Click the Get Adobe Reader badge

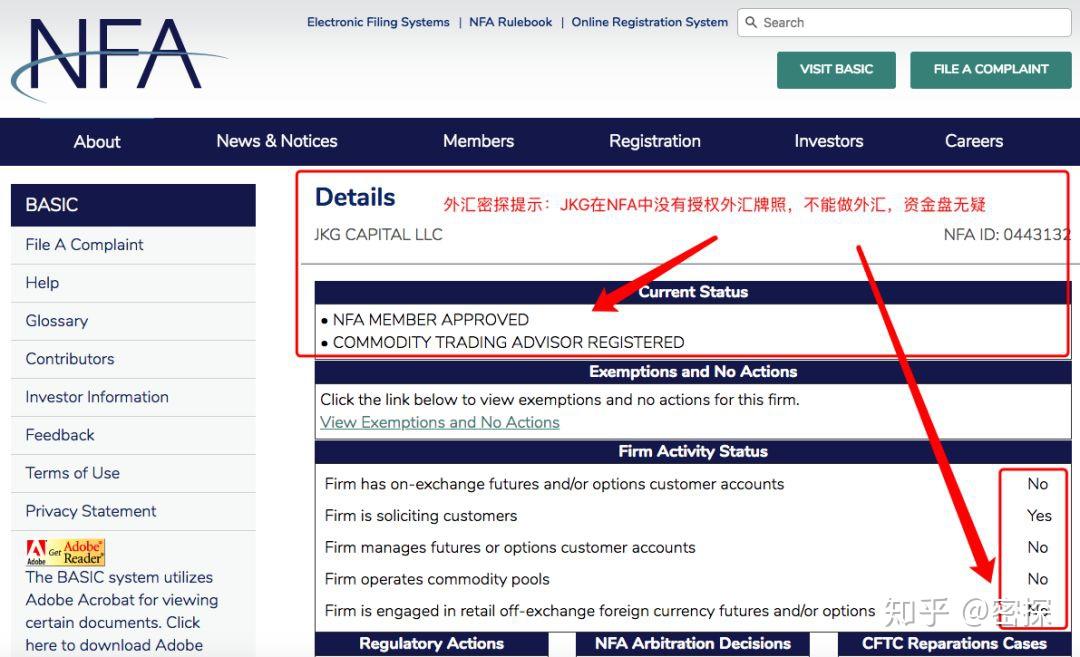[65, 552]
